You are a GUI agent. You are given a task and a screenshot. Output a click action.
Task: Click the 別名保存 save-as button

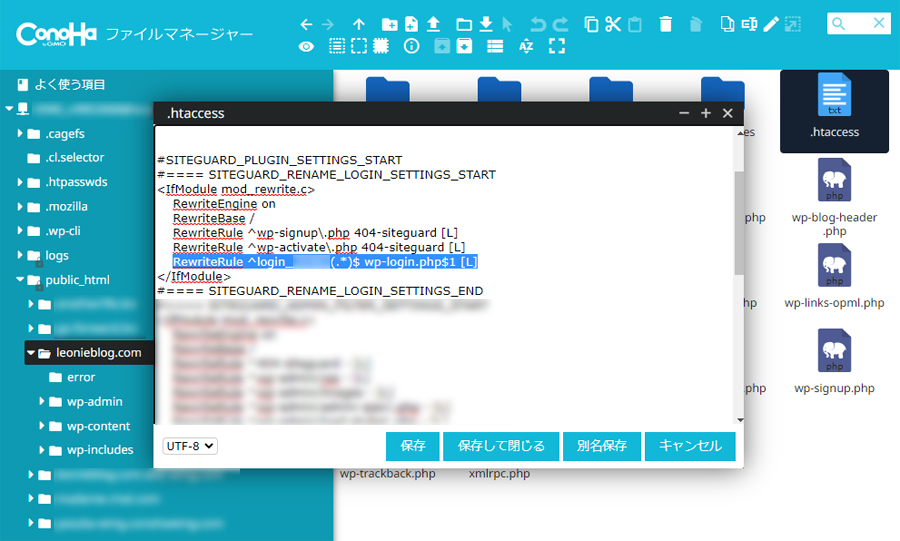click(602, 446)
